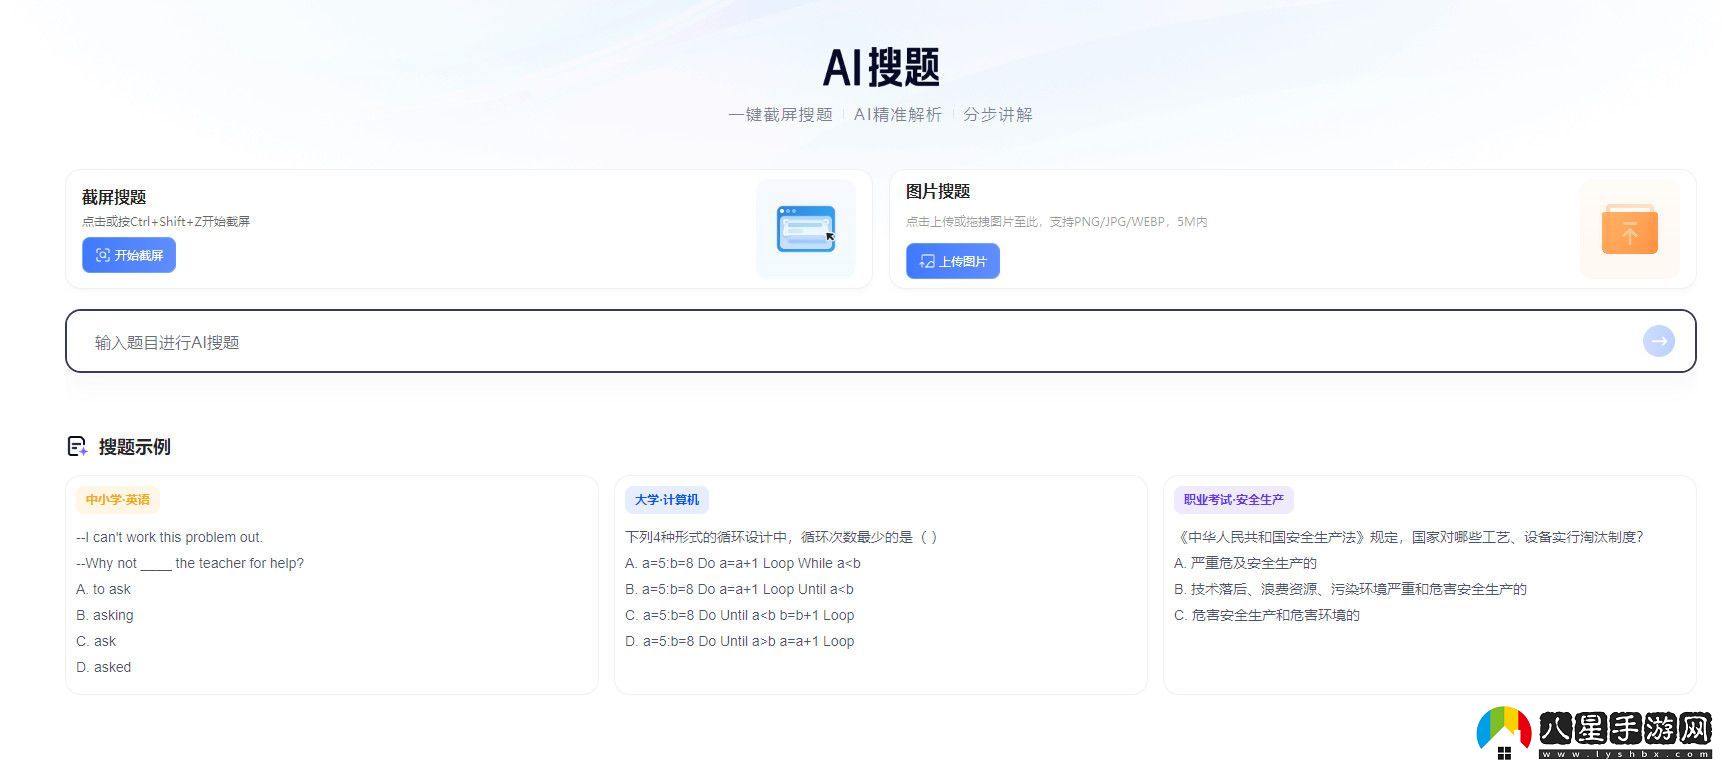This screenshot has height=765, width=1723.
Task: Select option B. a=5:b=8 Loop Until a<b
Action: [x=739, y=589]
